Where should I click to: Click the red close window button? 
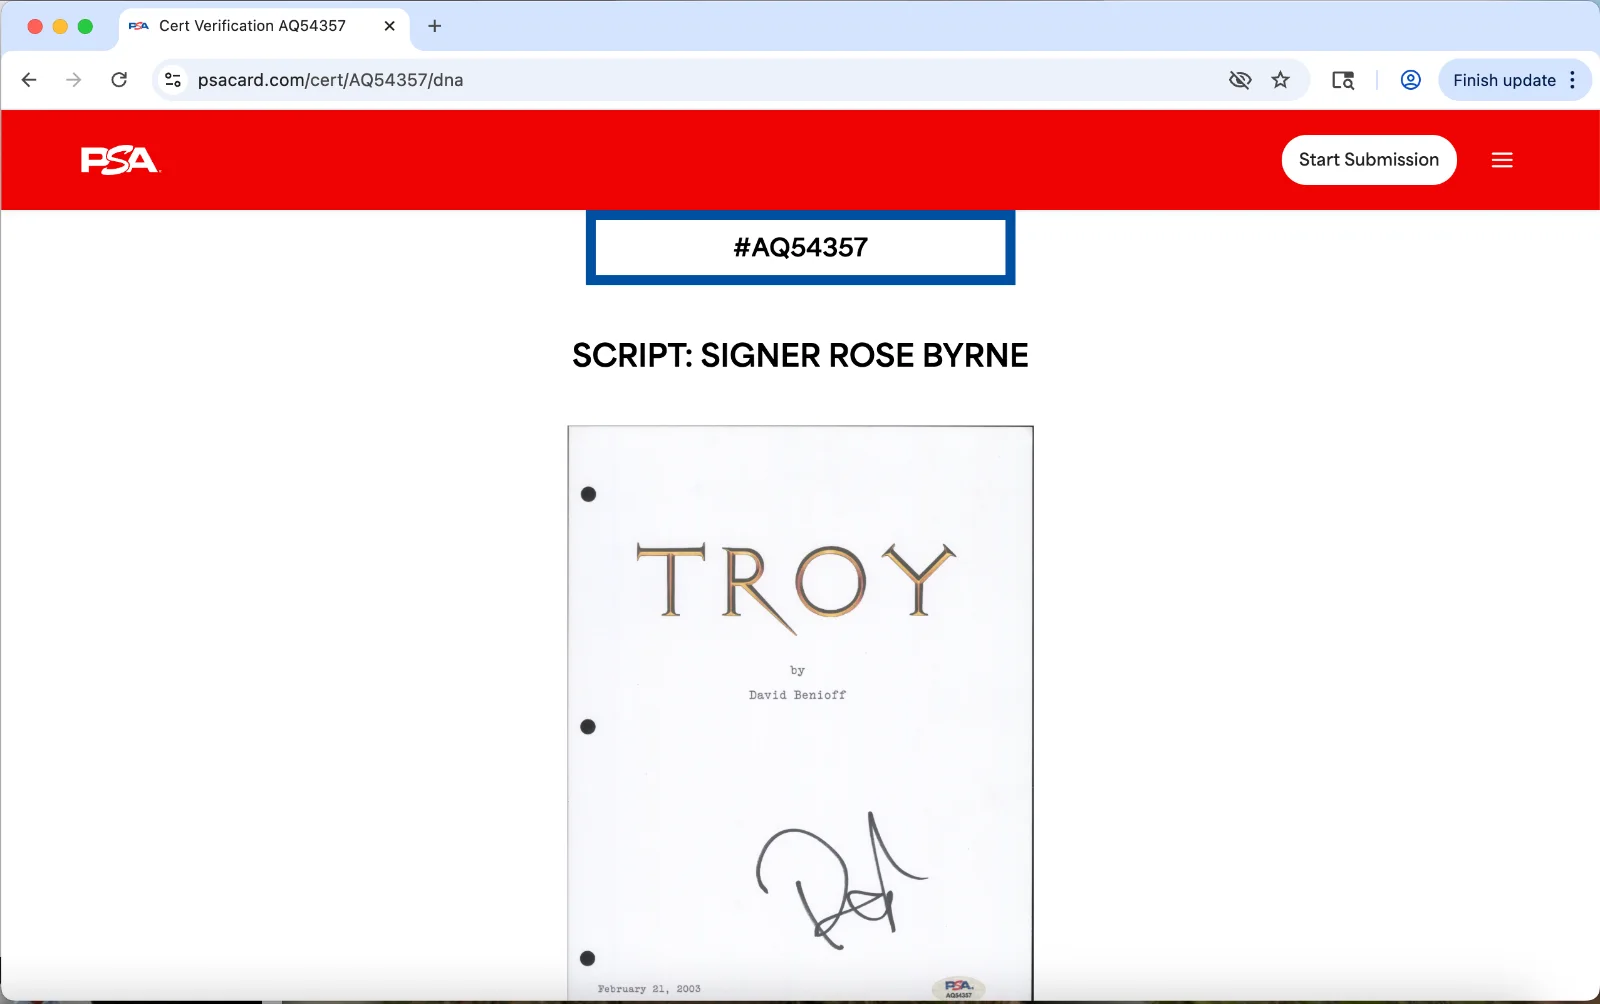point(35,26)
